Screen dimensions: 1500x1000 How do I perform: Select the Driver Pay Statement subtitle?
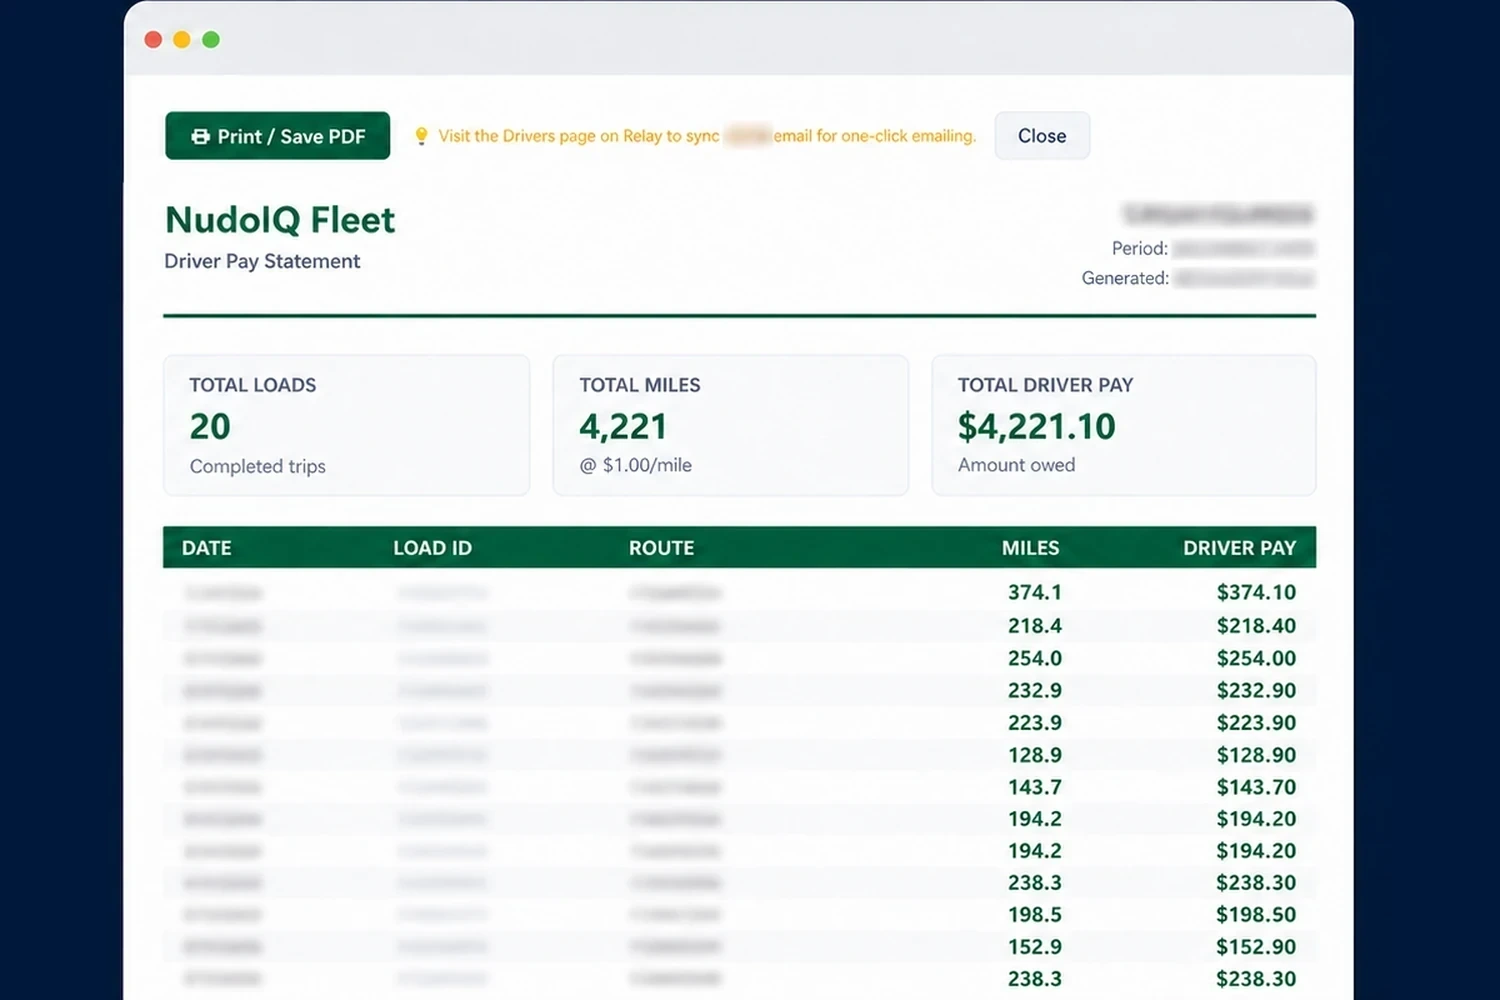click(x=262, y=261)
